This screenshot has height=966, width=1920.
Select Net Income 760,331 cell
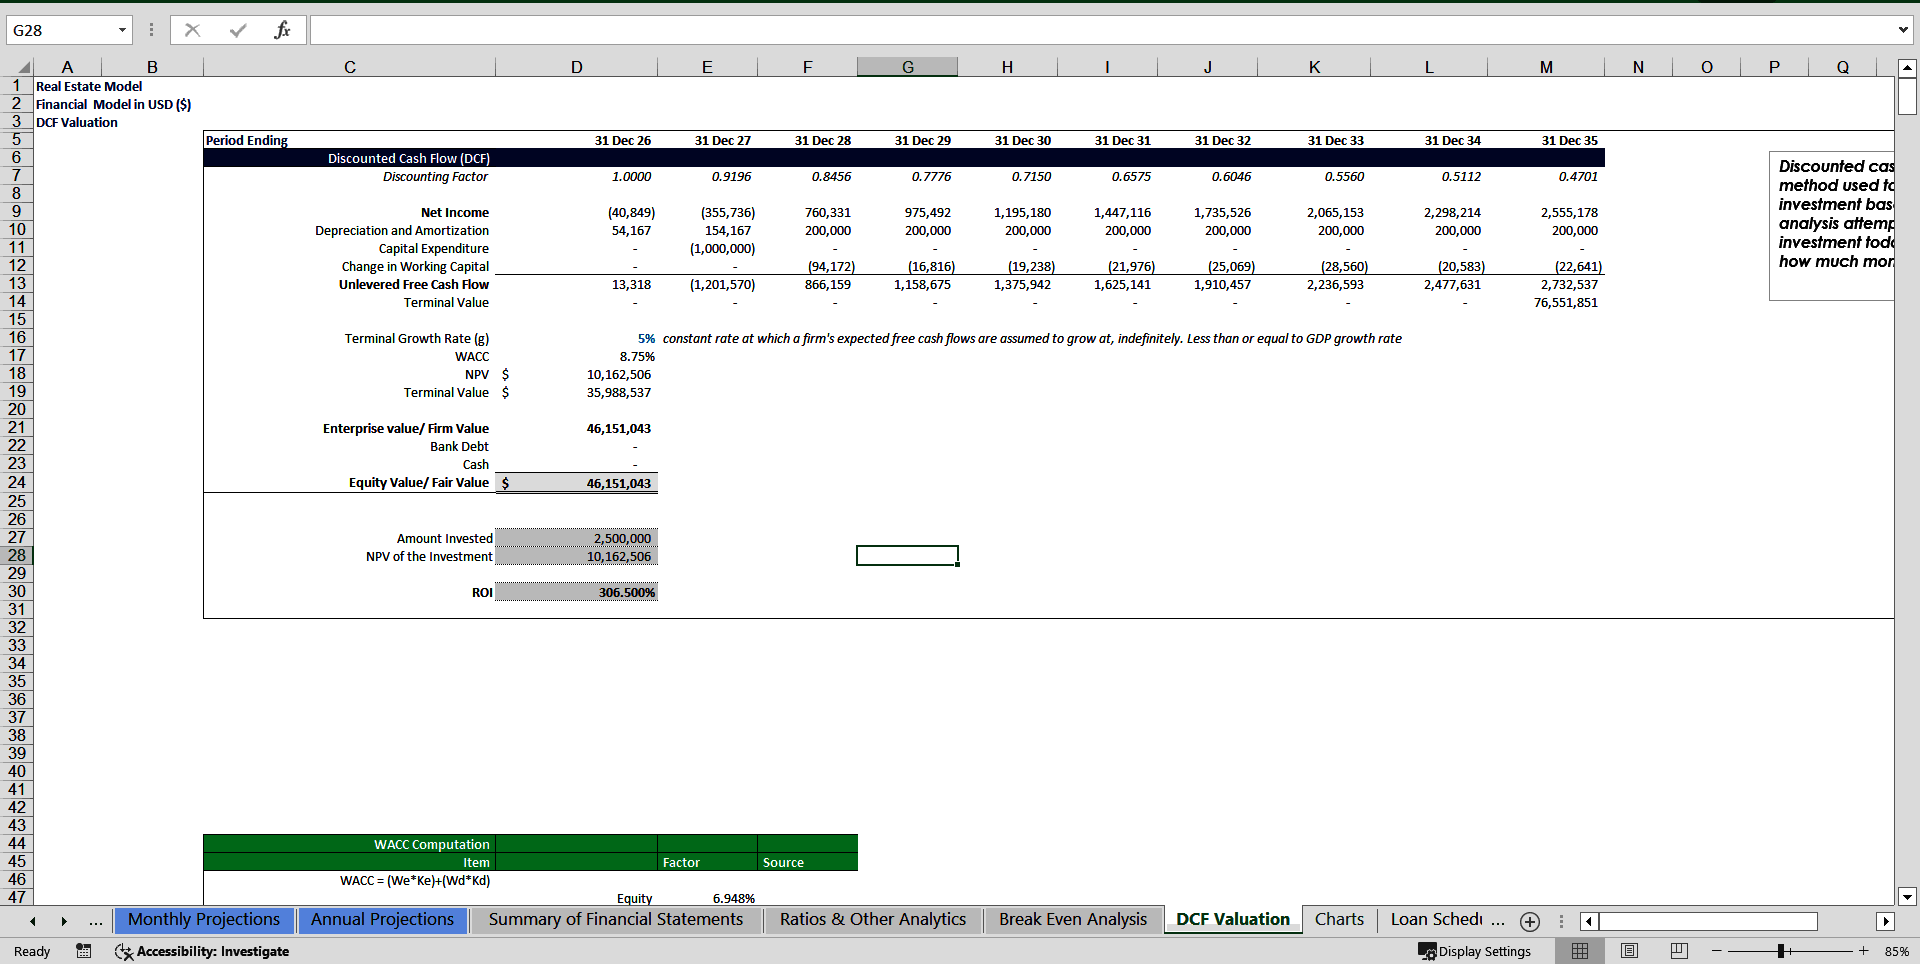point(807,212)
